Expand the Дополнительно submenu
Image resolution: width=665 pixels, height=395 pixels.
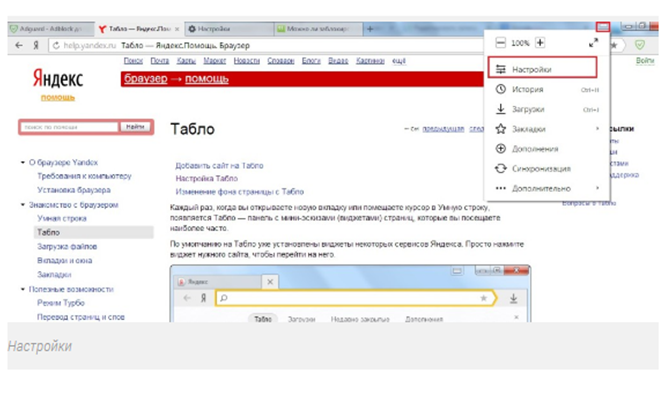pyautogui.click(x=547, y=188)
